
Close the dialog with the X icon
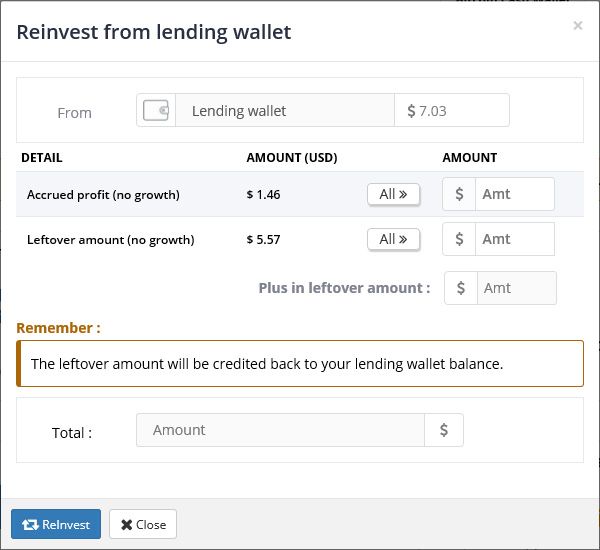pos(578,26)
